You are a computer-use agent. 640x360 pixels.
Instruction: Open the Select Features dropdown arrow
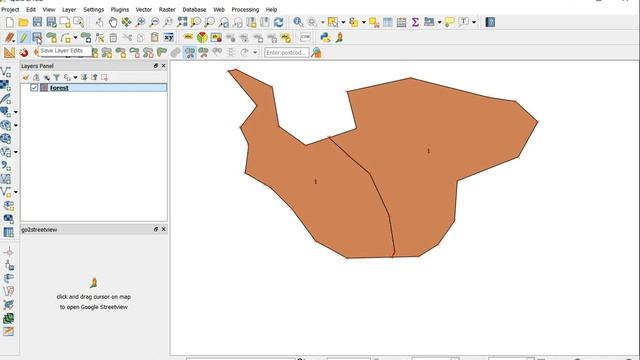click(343, 22)
